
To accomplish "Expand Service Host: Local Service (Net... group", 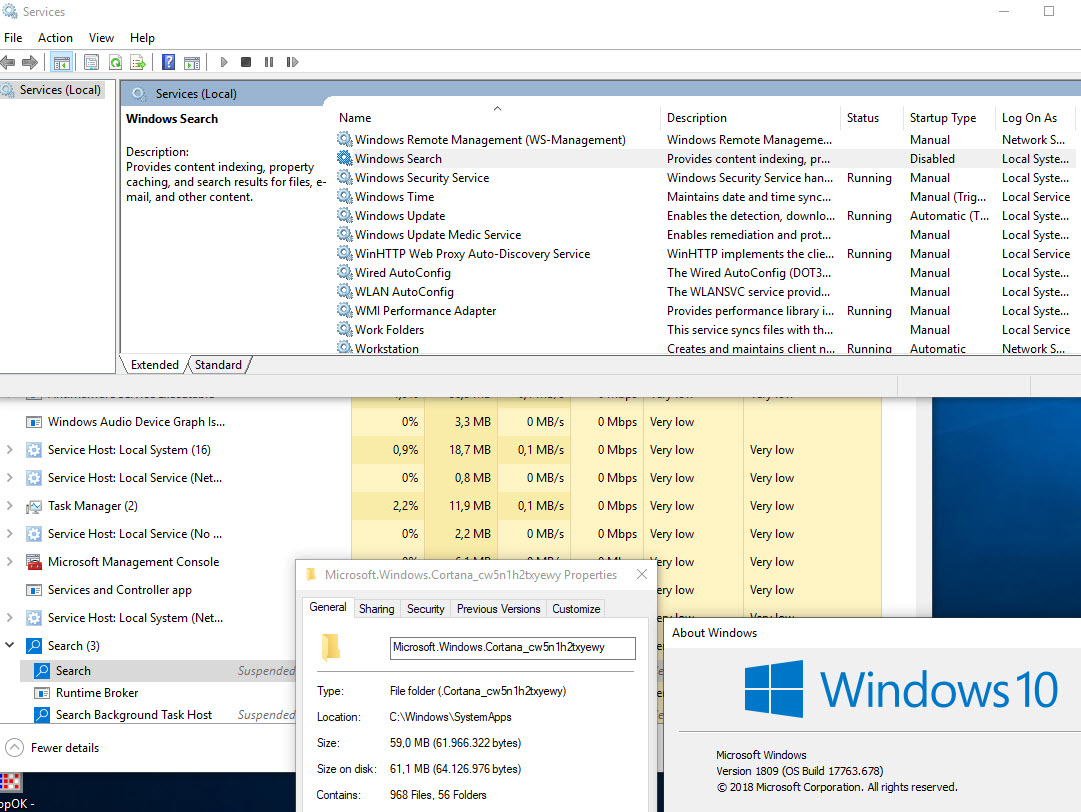I will pyautogui.click(x=10, y=478).
